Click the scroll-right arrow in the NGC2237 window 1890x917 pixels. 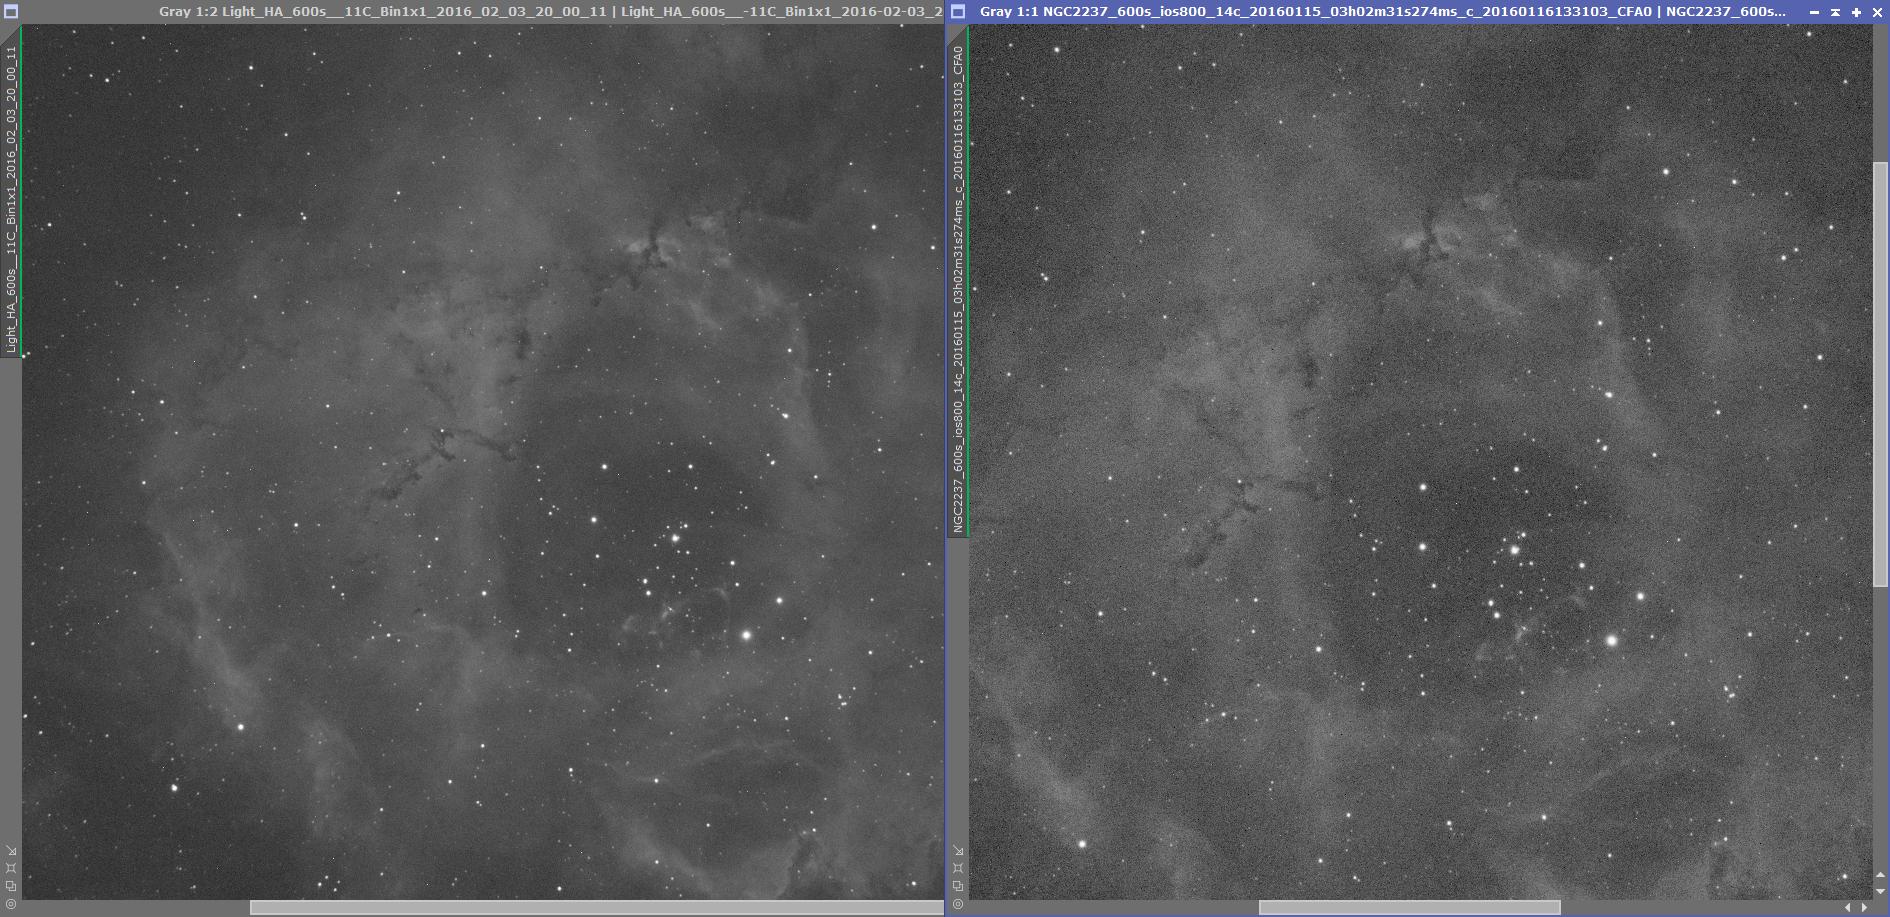point(1864,907)
